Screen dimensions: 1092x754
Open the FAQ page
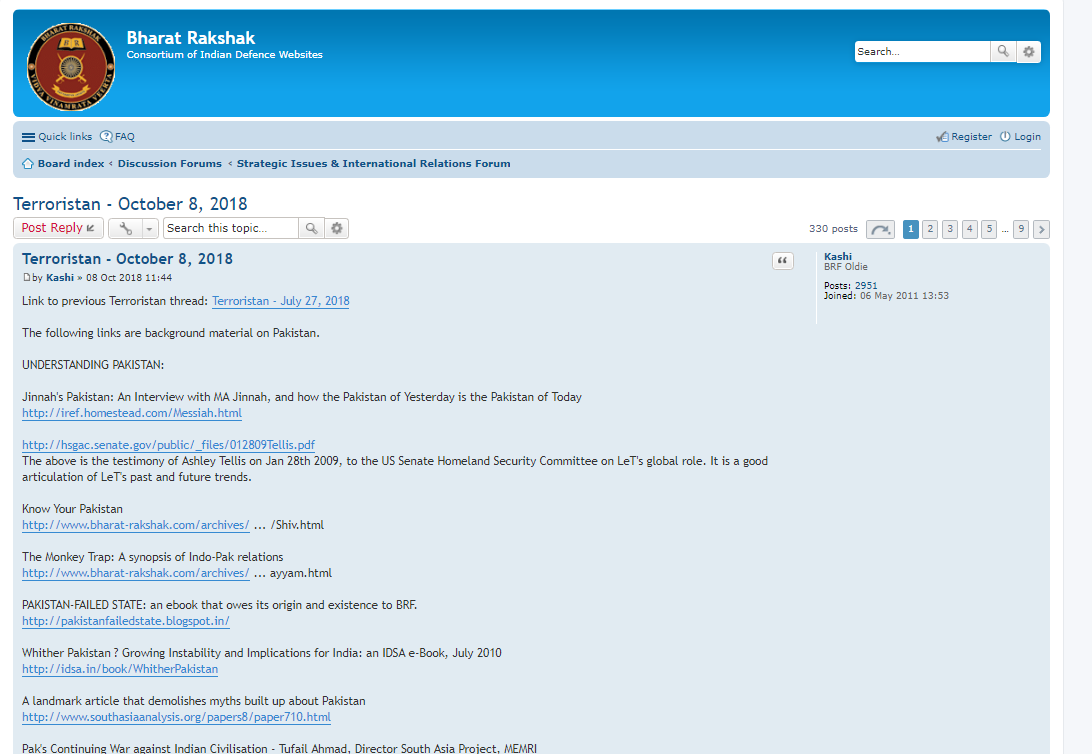point(118,136)
